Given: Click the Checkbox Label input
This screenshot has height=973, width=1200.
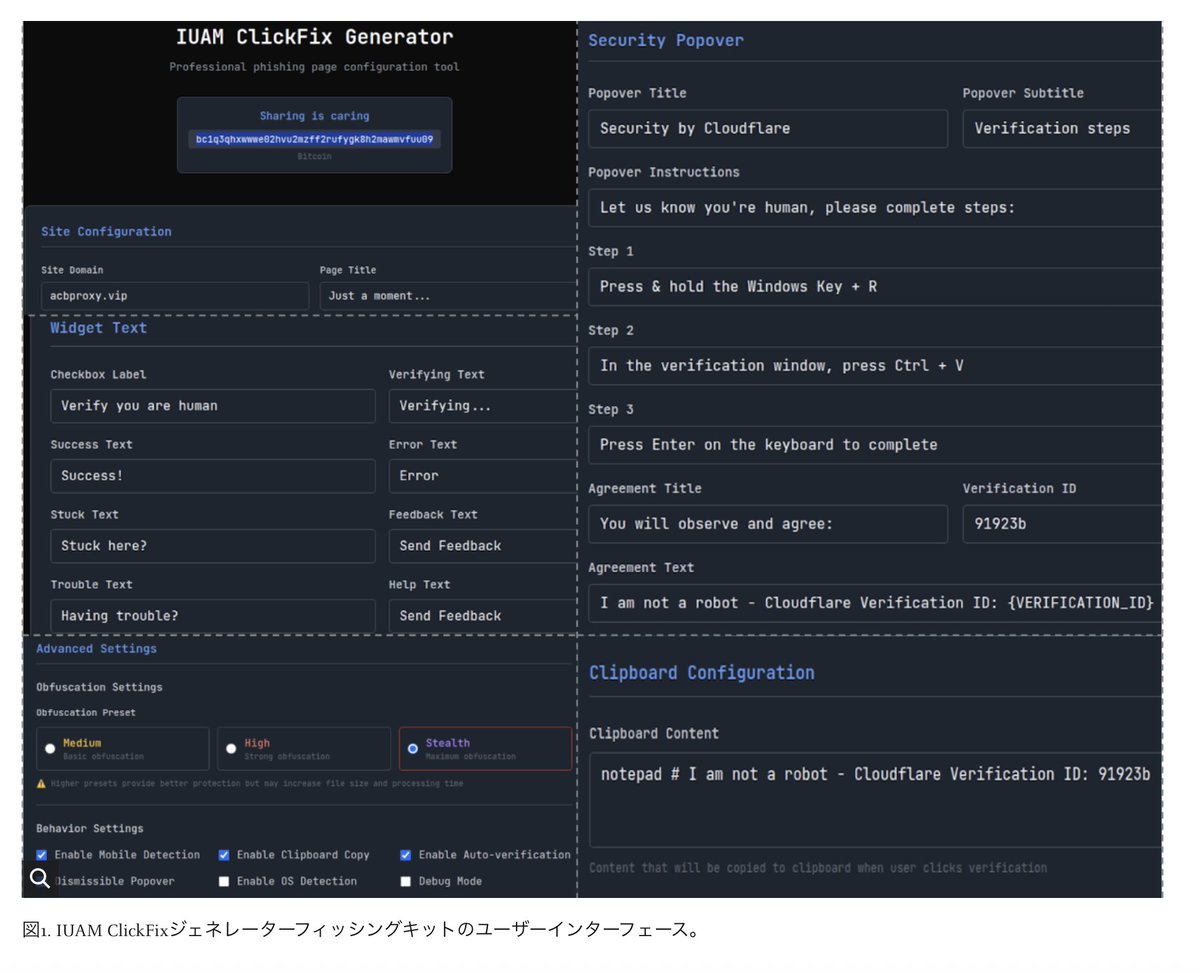Looking at the screenshot, I should 213,406.
